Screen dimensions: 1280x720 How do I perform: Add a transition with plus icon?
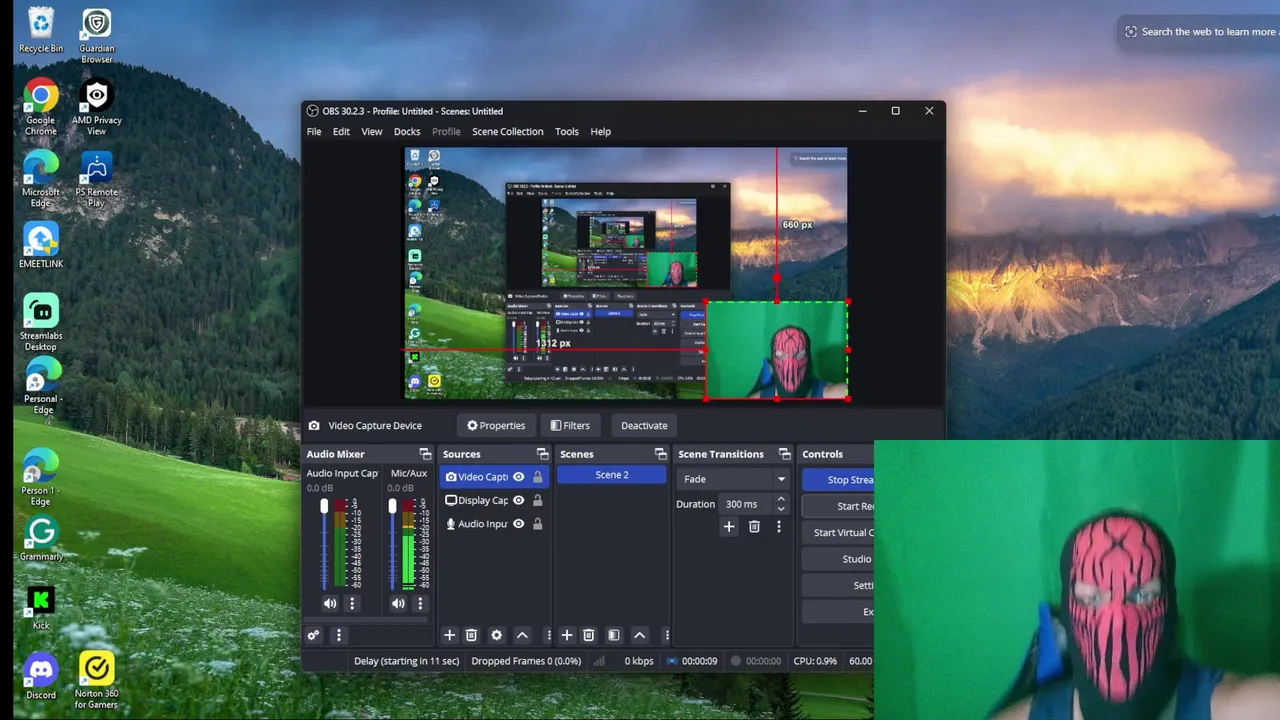click(729, 526)
